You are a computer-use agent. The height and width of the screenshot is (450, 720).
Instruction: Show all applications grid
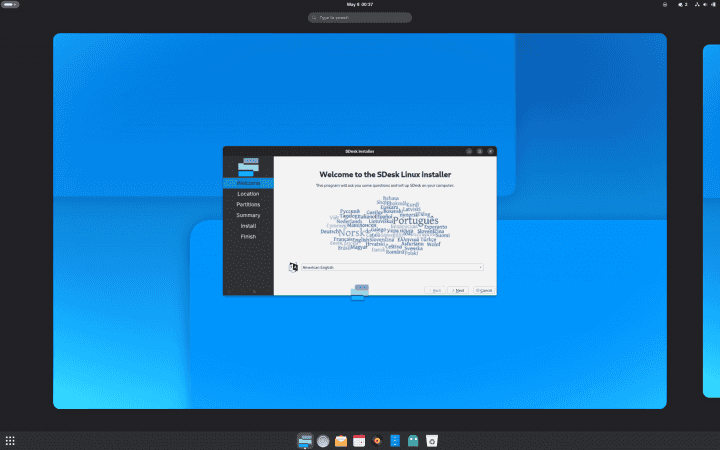tap(10, 441)
